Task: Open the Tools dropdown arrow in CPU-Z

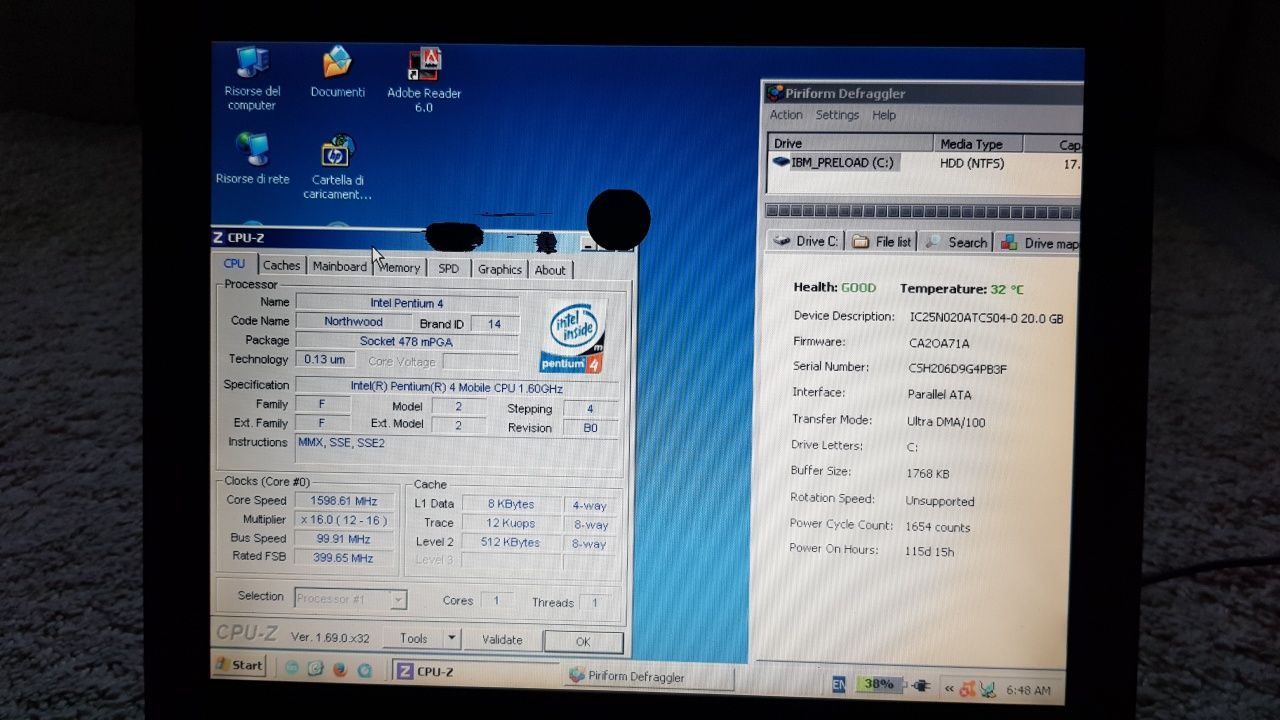Action: coord(451,638)
